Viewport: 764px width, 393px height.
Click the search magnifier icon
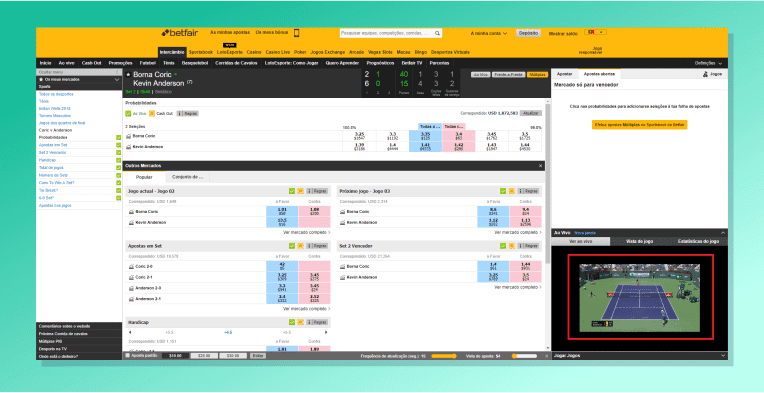pyautogui.click(x=438, y=33)
